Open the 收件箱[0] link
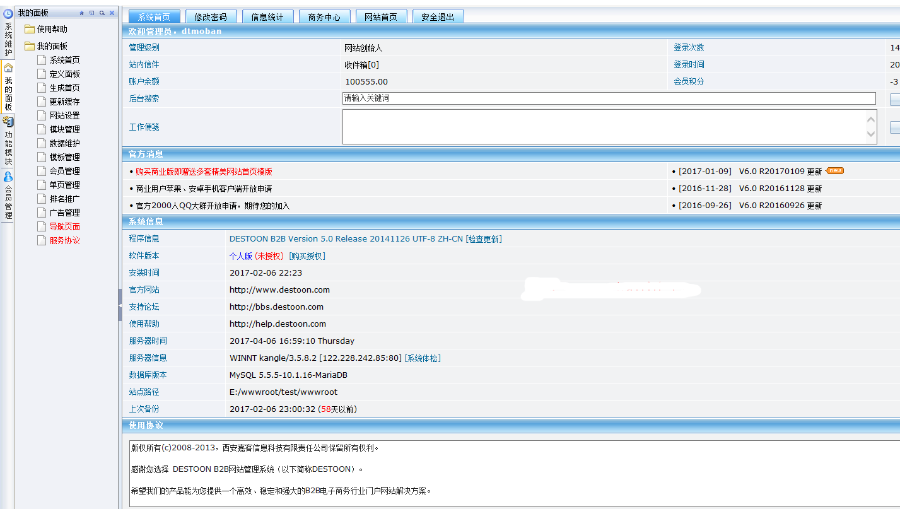 click(362, 65)
